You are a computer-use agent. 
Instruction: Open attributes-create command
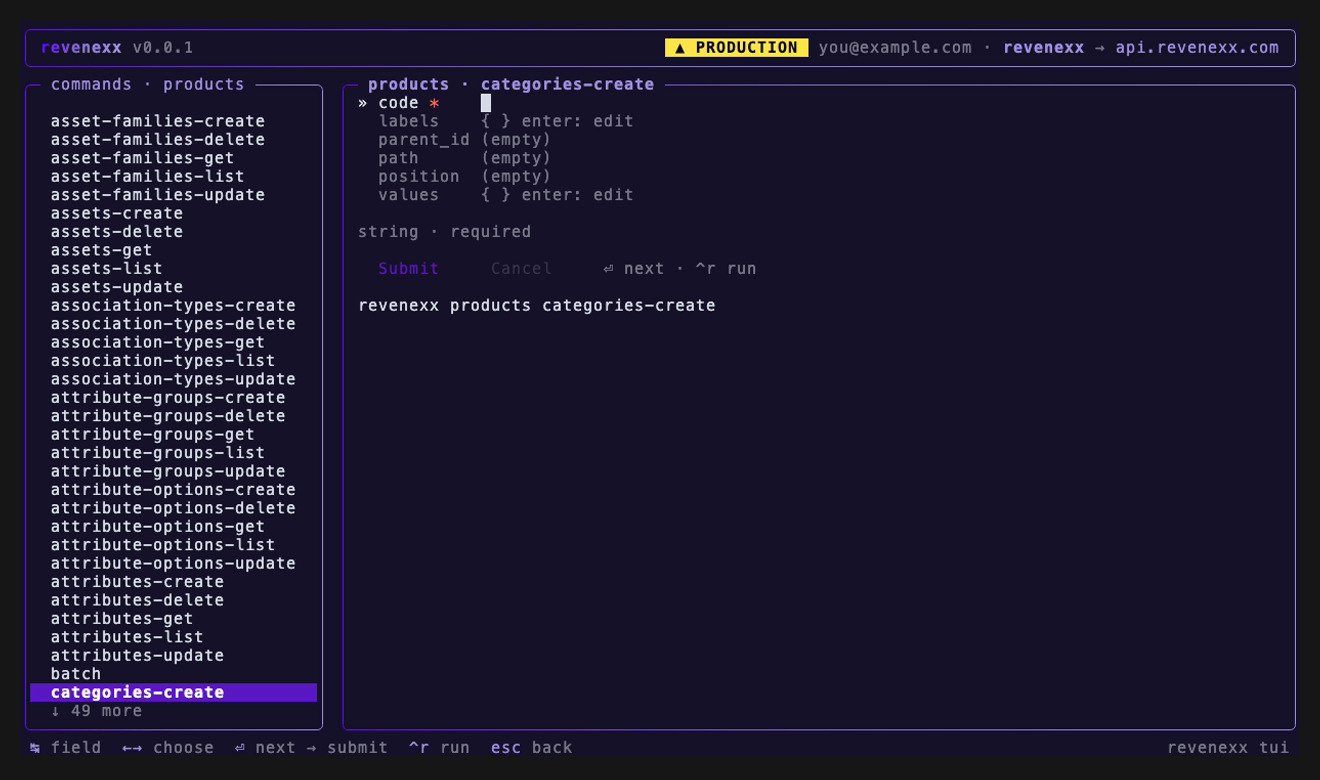click(x=137, y=581)
